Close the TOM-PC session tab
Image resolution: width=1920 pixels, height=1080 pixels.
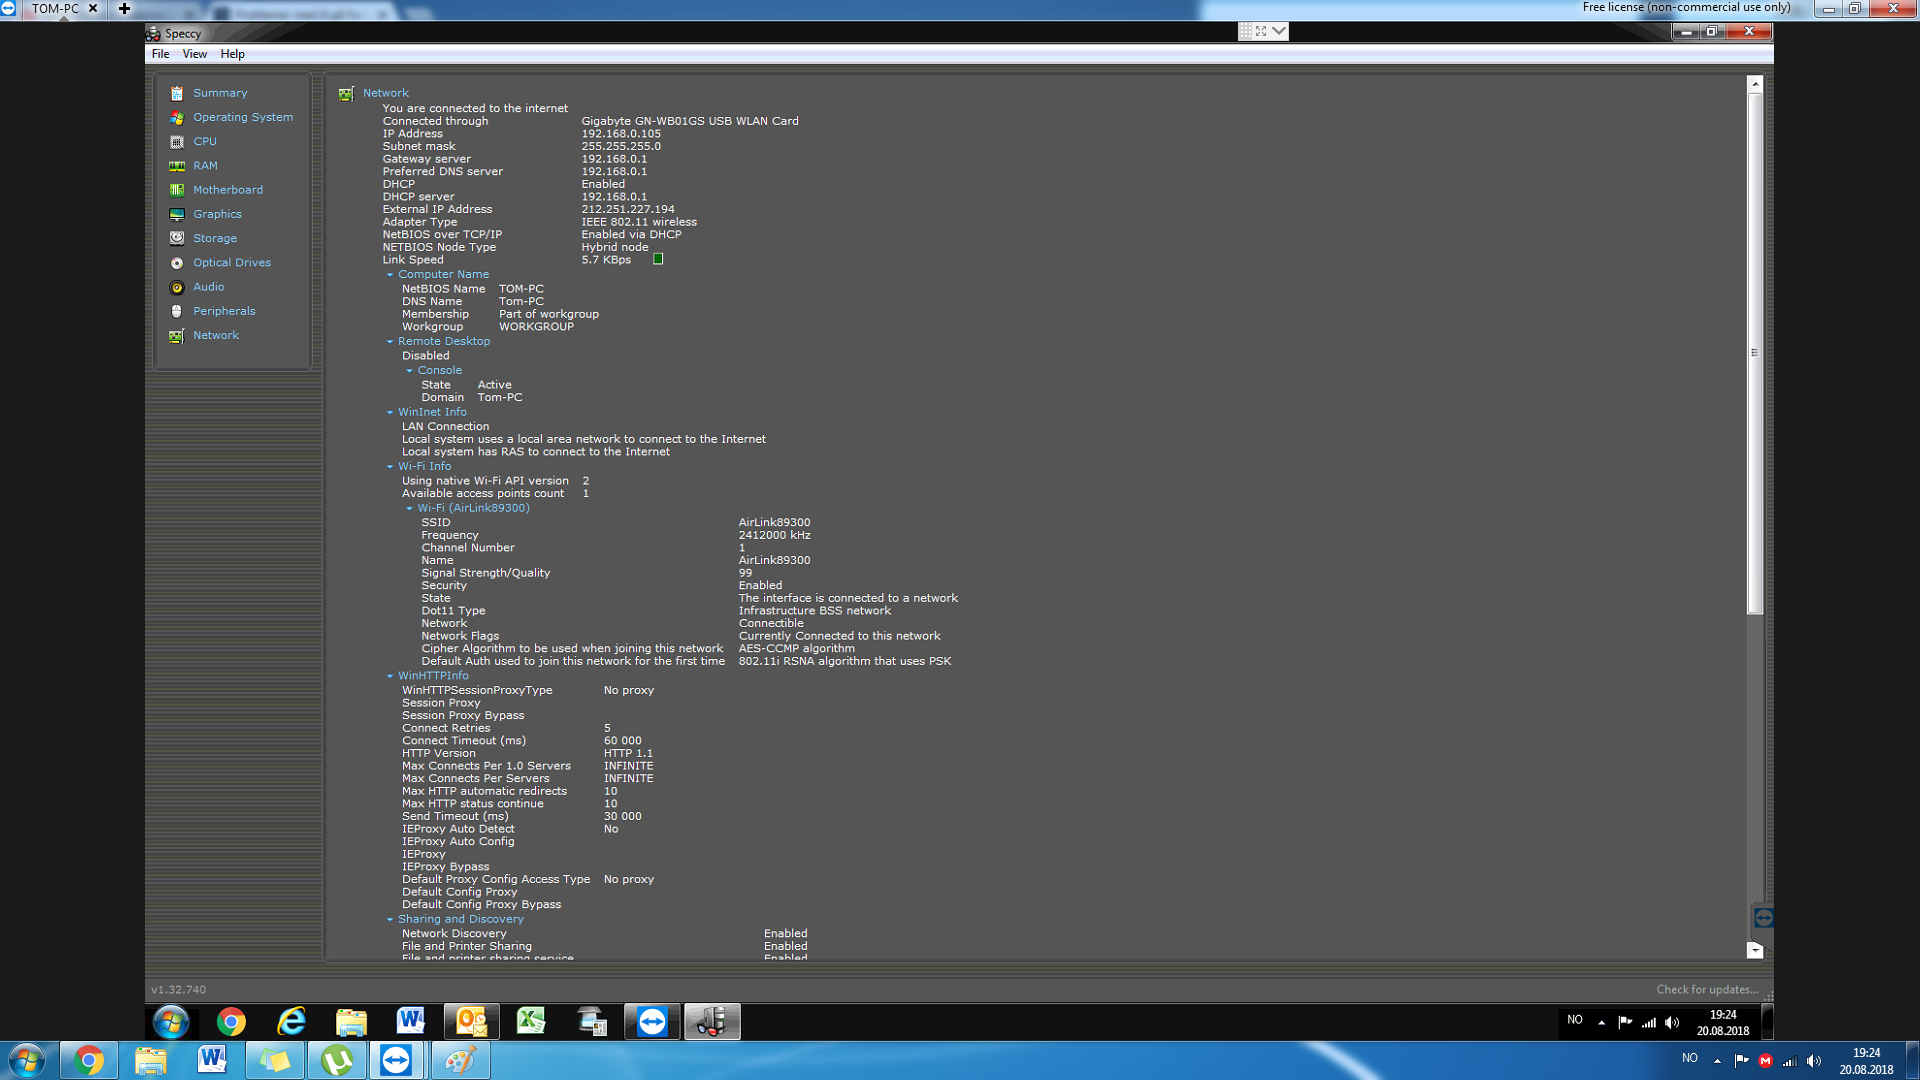click(x=93, y=8)
